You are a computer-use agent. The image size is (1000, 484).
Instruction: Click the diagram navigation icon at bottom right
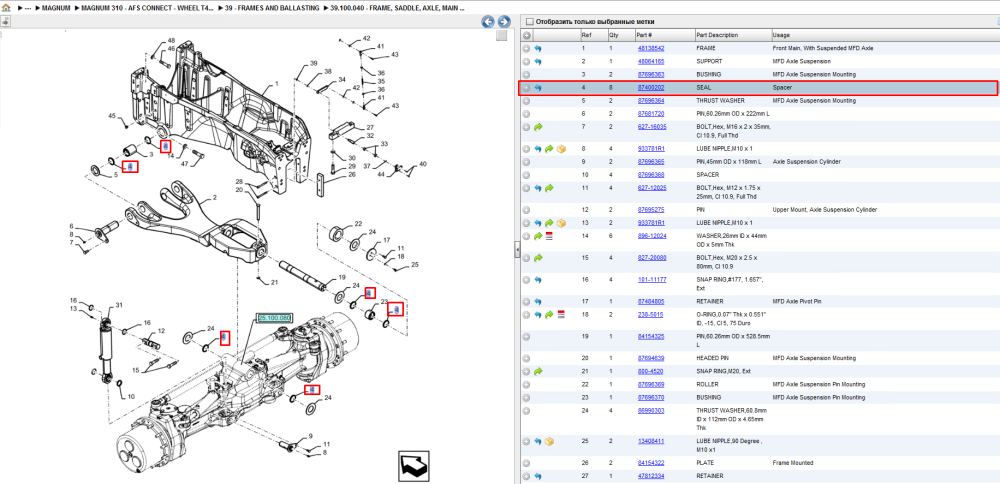click(x=412, y=466)
